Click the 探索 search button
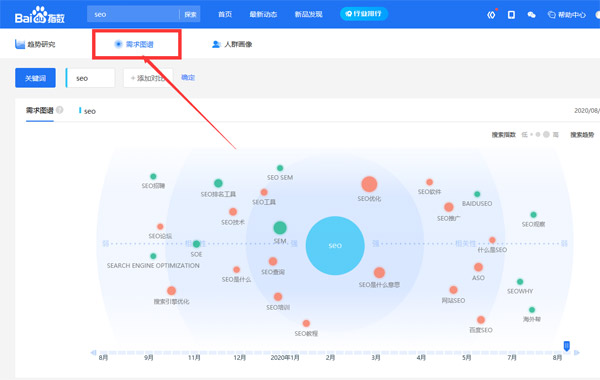Screen dimensions: 600x380 point(190,15)
